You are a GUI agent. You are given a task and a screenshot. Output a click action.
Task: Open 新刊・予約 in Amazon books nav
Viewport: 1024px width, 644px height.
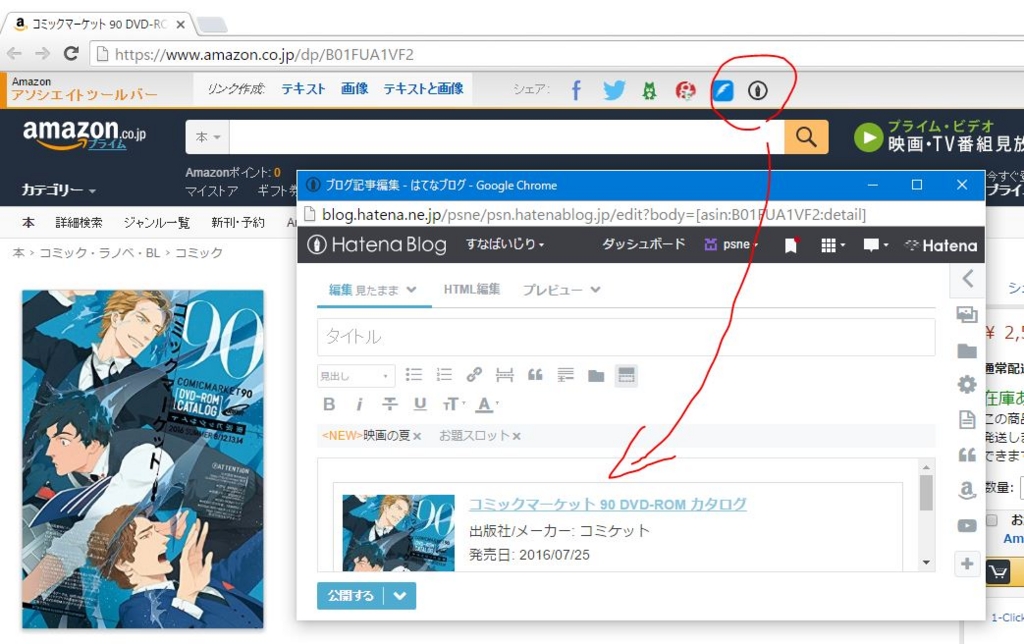tap(238, 223)
